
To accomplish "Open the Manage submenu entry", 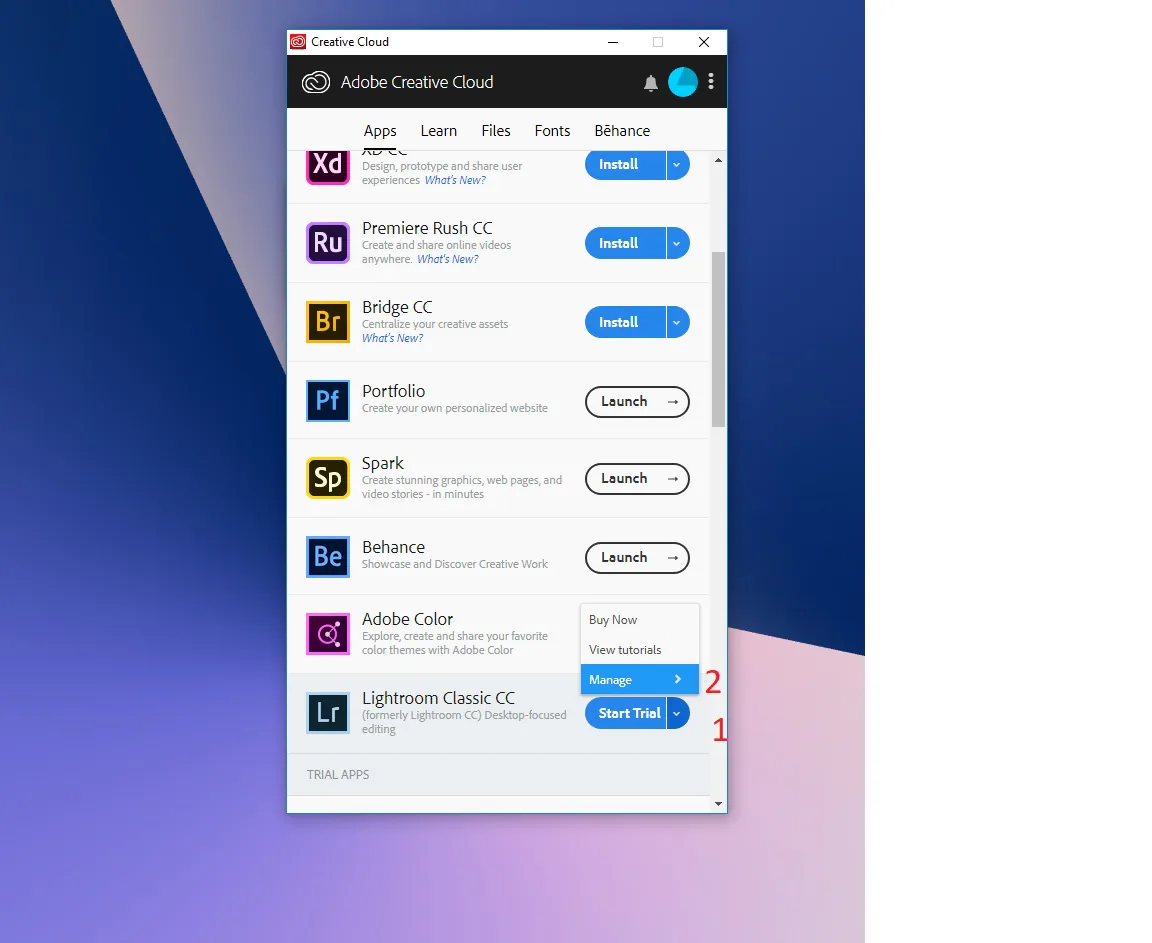I will (639, 680).
